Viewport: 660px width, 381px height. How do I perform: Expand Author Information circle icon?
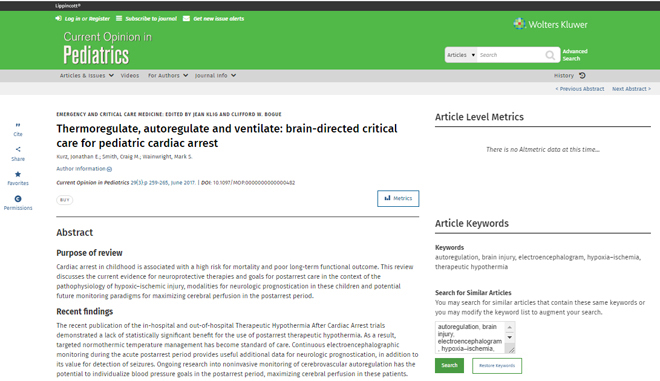[109, 169]
